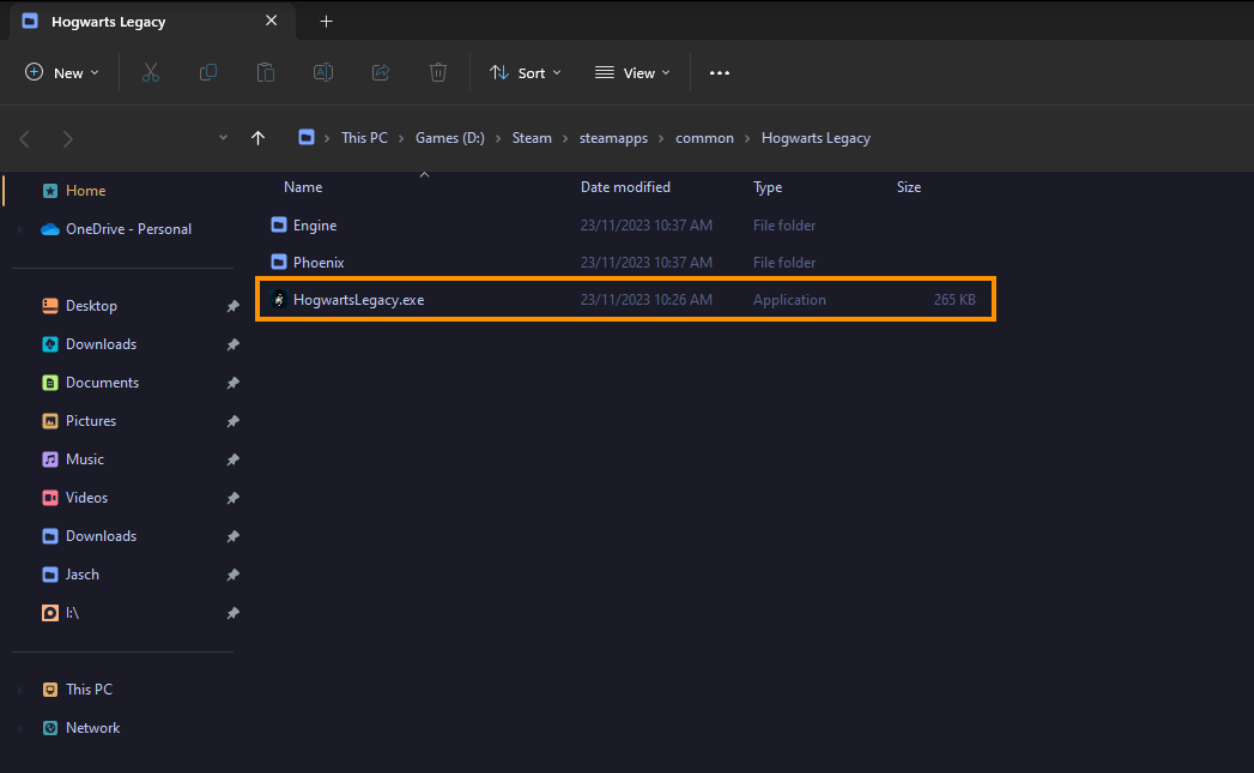
Task: Click the Share icon in toolbar
Action: point(380,72)
